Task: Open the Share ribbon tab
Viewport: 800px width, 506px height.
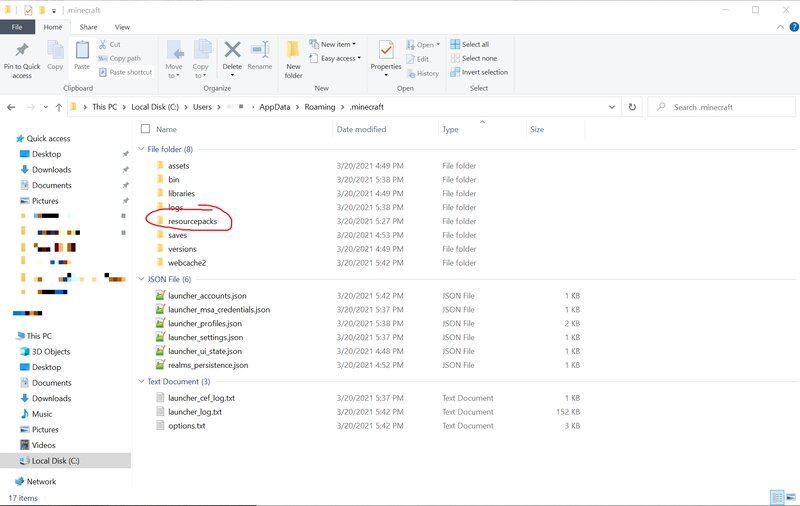Action: pos(88,27)
